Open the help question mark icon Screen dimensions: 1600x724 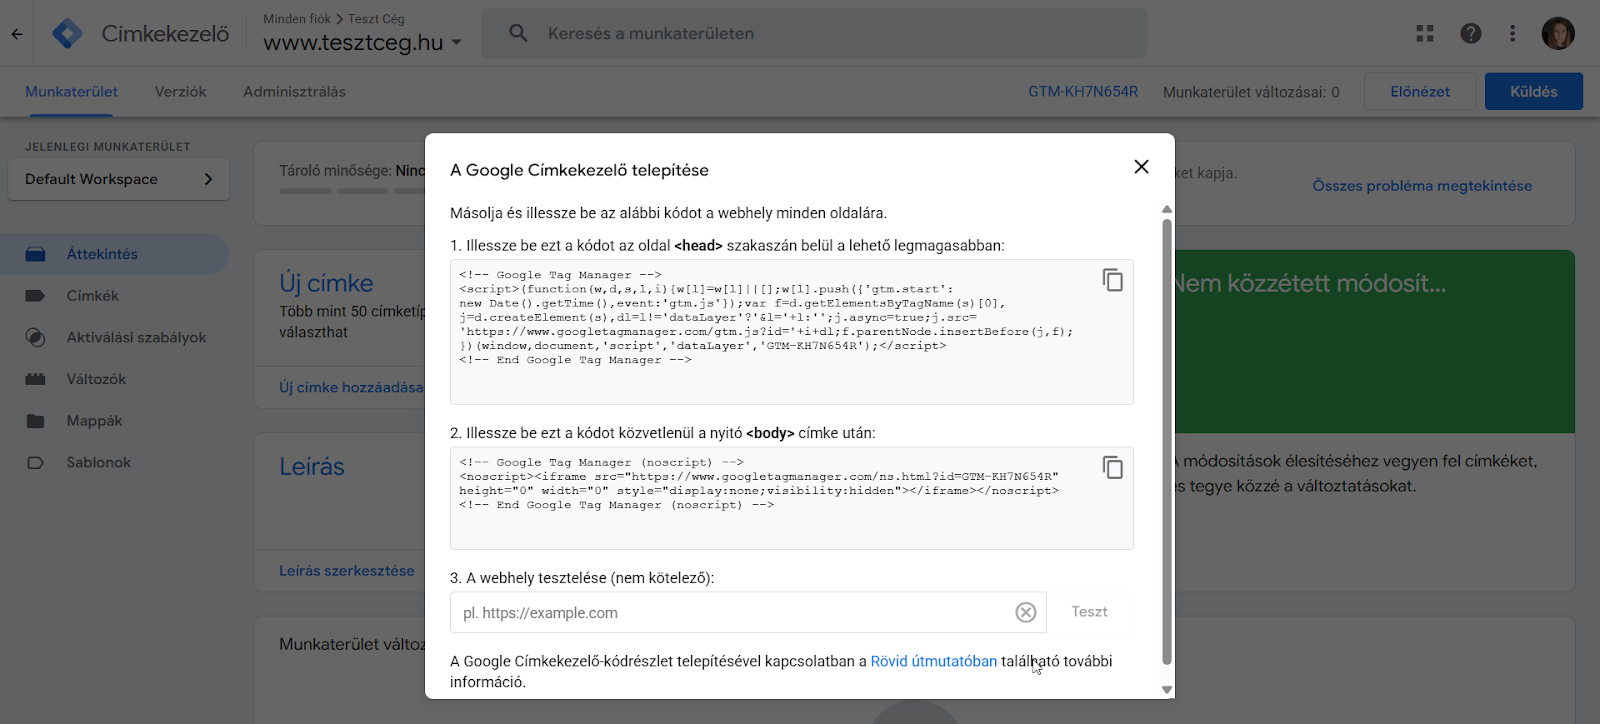pyautogui.click(x=1470, y=33)
